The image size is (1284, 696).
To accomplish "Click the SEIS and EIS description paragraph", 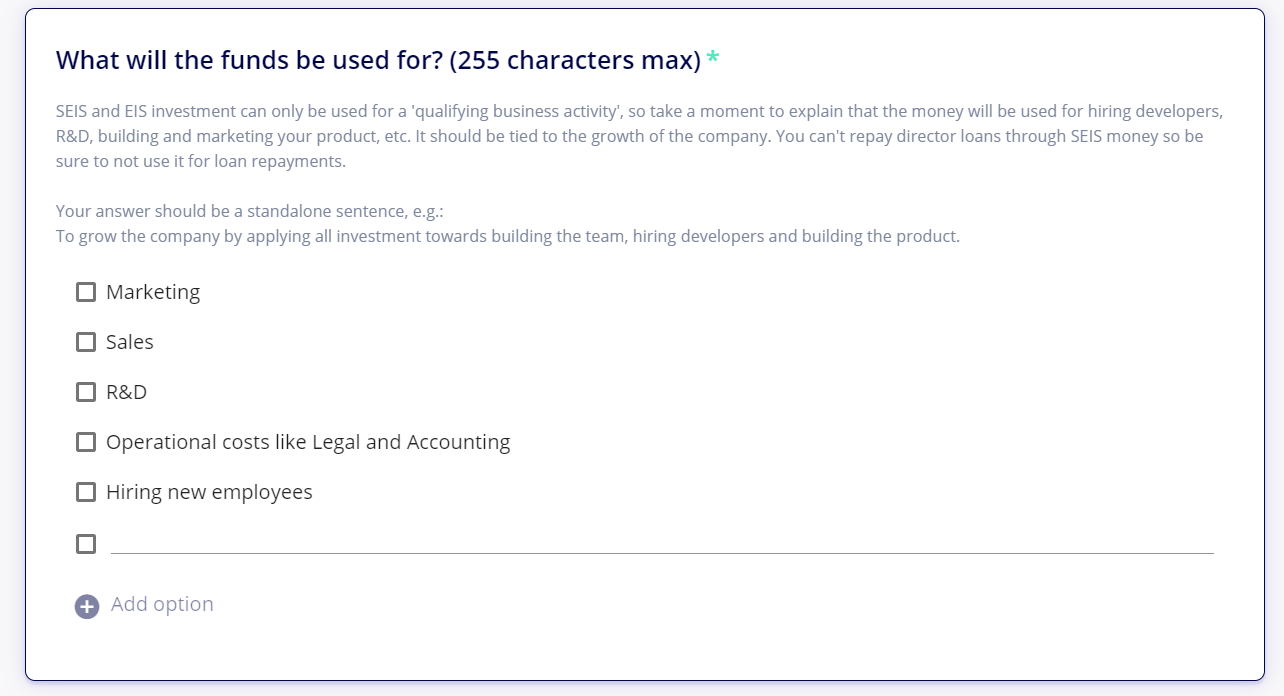I will tap(640, 136).
